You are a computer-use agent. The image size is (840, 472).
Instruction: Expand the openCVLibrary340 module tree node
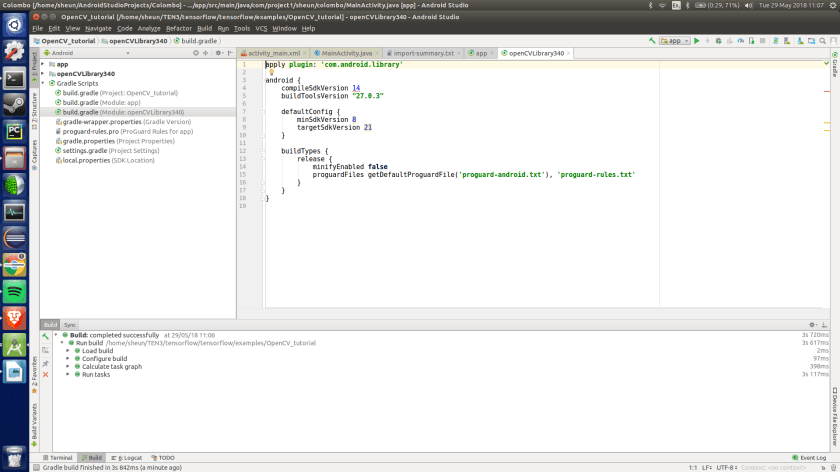point(43,73)
